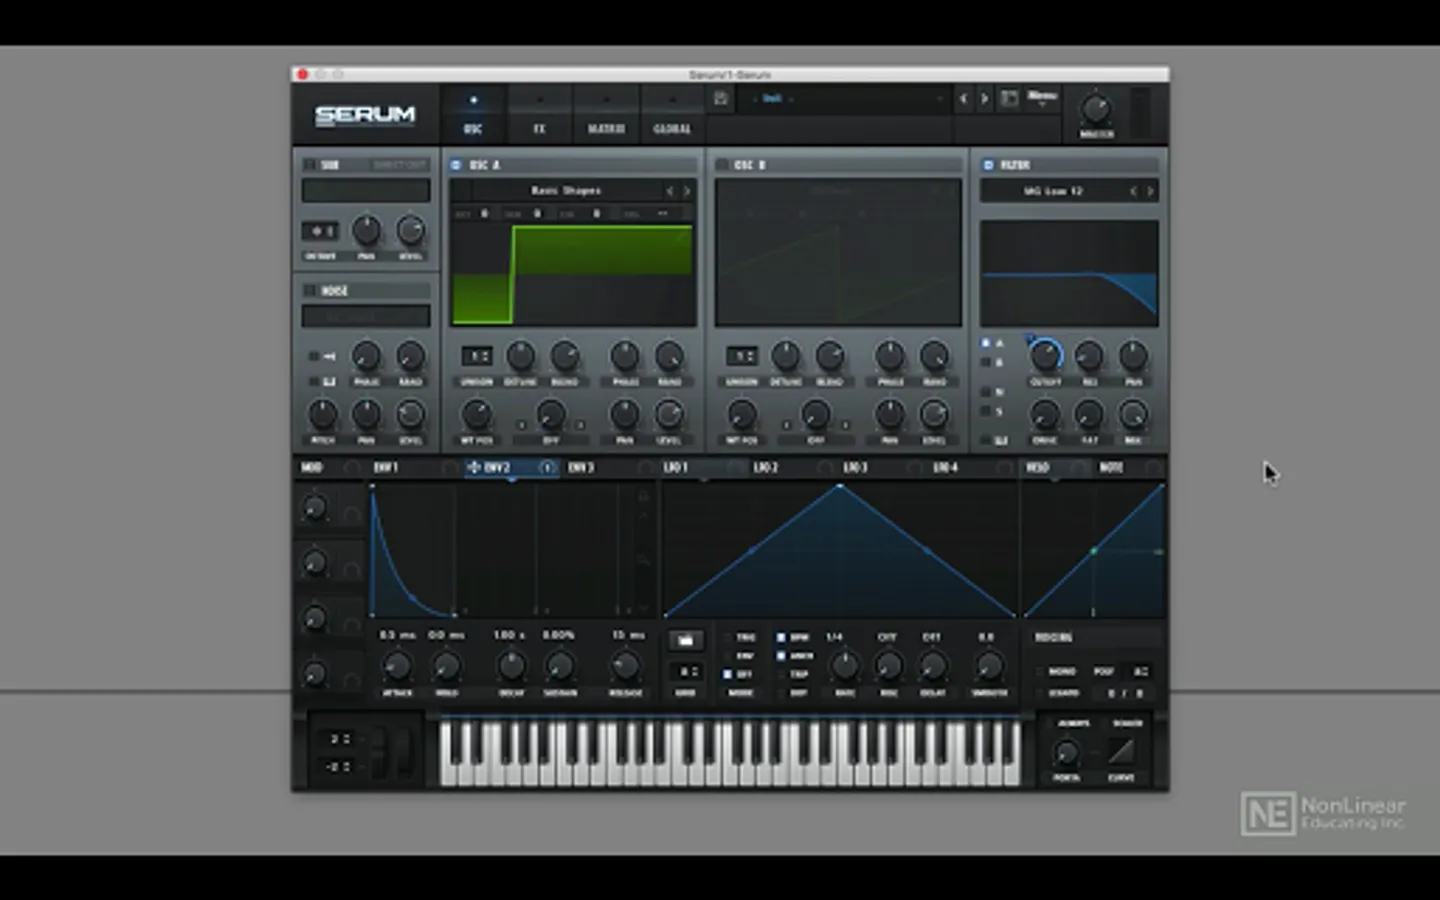Select next Basic Shapes wavetable arrow
This screenshot has width=1440, height=900.
pos(686,191)
